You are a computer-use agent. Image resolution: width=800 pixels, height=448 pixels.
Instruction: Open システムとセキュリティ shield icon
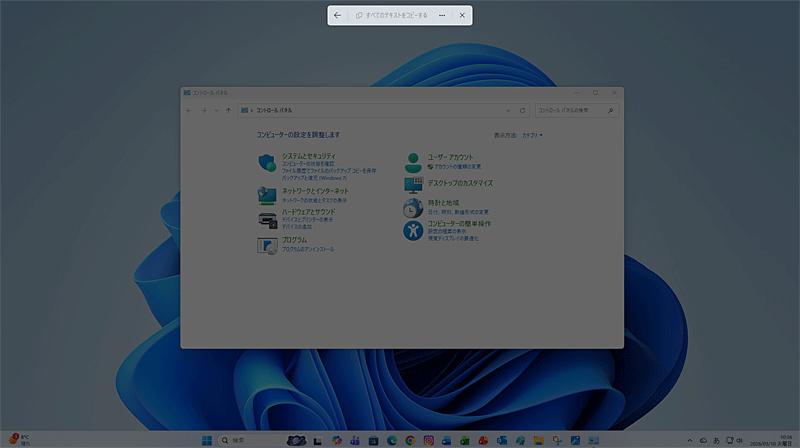click(267, 163)
